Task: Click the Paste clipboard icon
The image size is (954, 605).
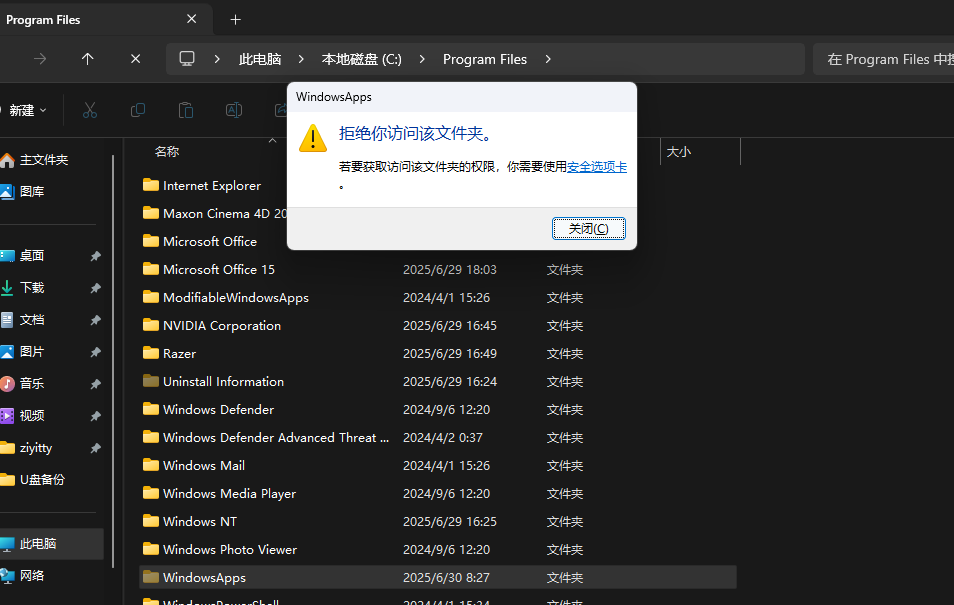Action: (x=186, y=110)
